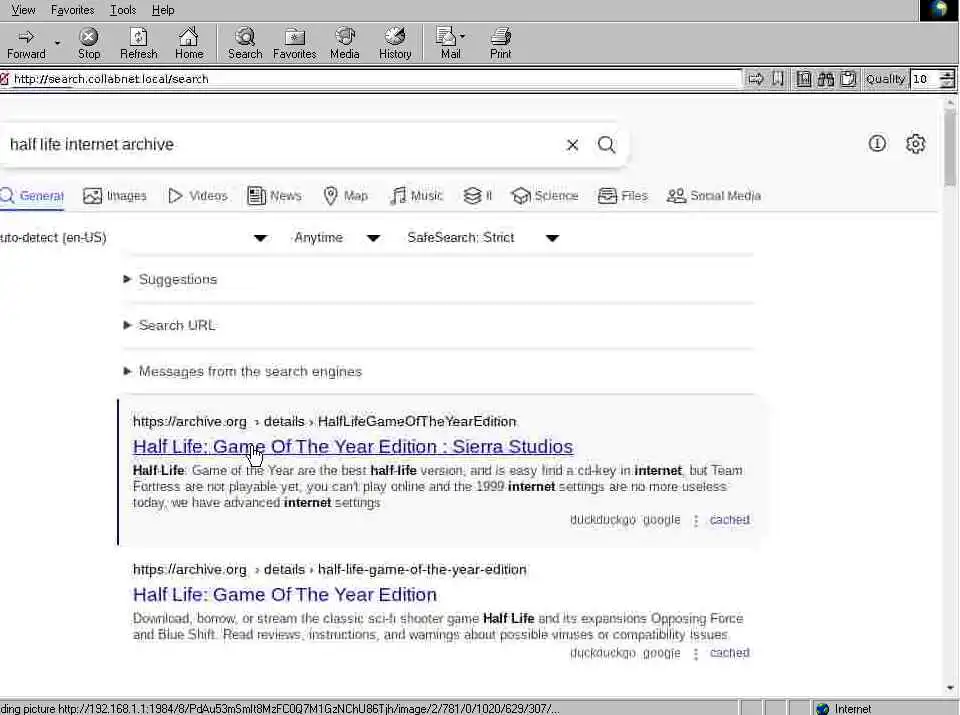Click URL text HalfLifeGameOfTheYearEdition in first result
This screenshot has width=960, height=715.
417,422
